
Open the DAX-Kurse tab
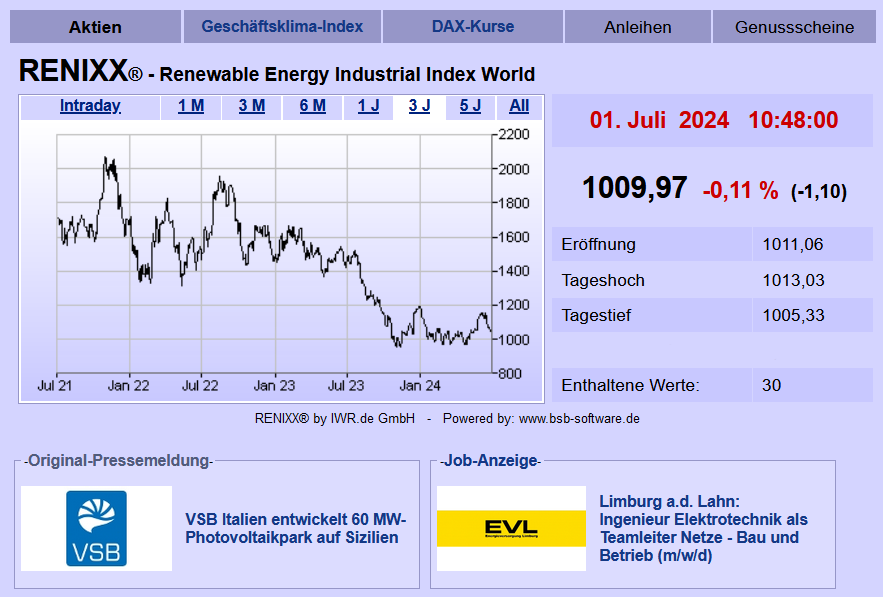[472, 26]
